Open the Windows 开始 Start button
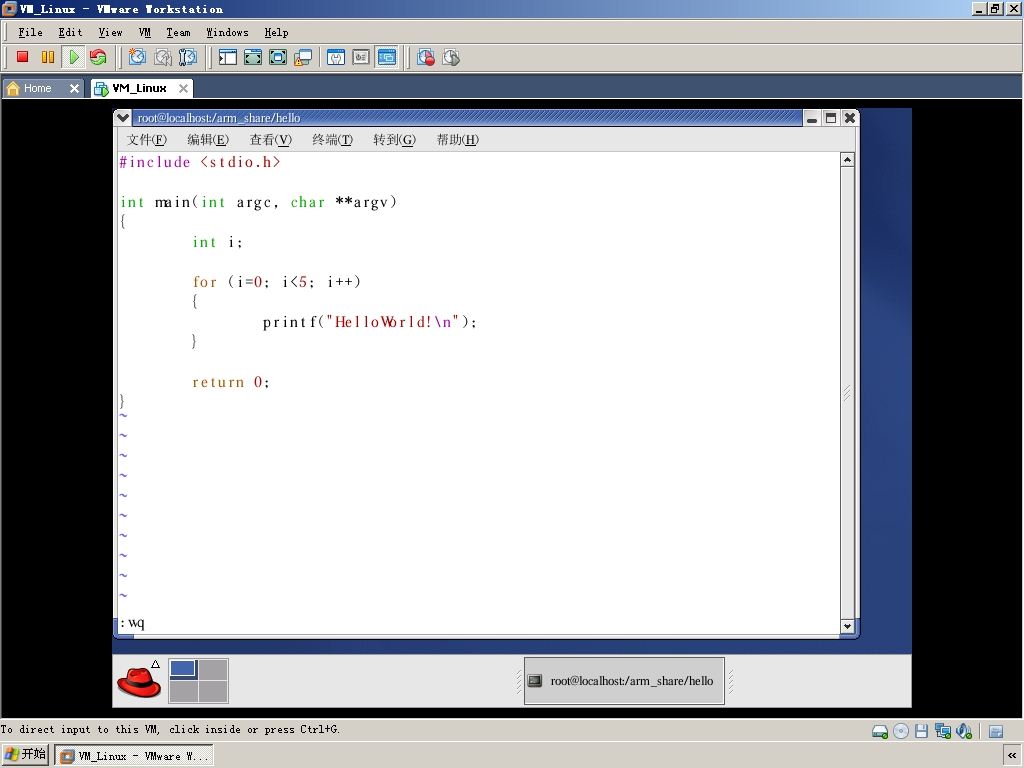The width and height of the screenshot is (1024, 768). point(25,755)
